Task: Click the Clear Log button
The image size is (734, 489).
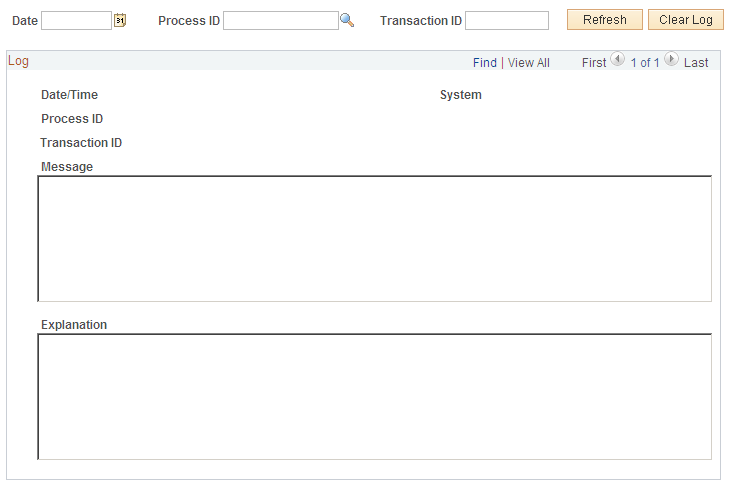Action: pyautogui.click(x=686, y=20)
